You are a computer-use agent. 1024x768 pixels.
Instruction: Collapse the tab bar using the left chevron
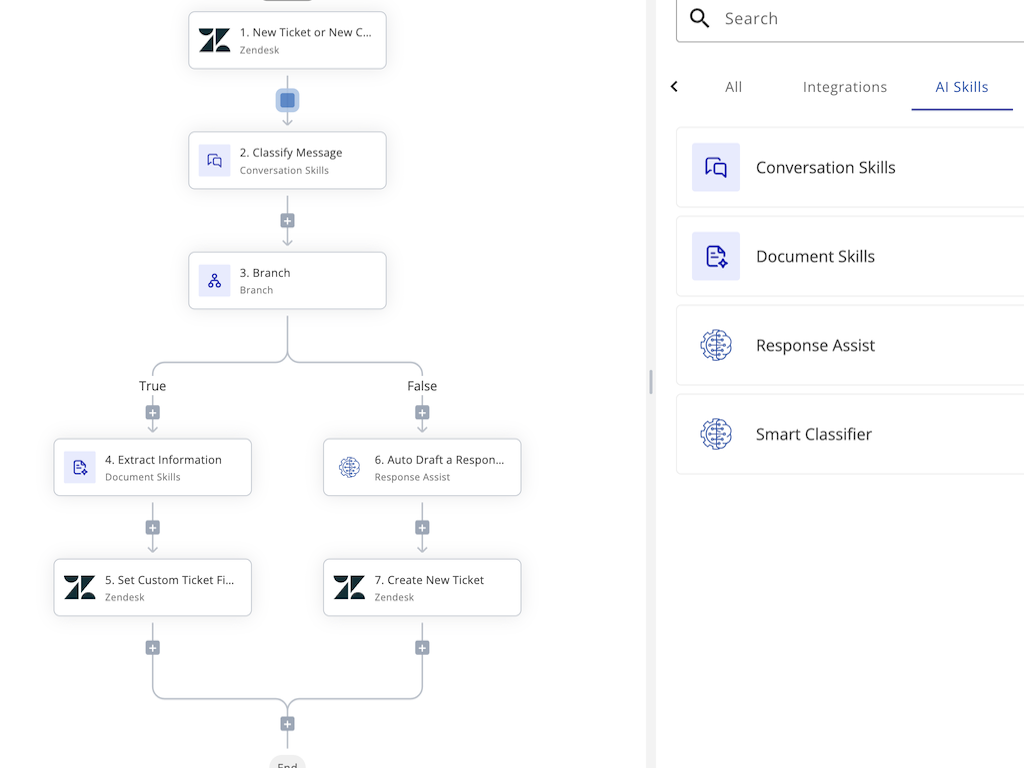674,86
